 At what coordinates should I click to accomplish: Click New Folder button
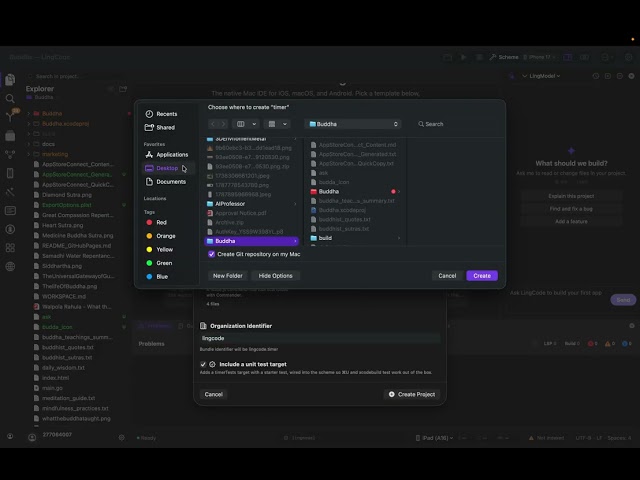228,276
